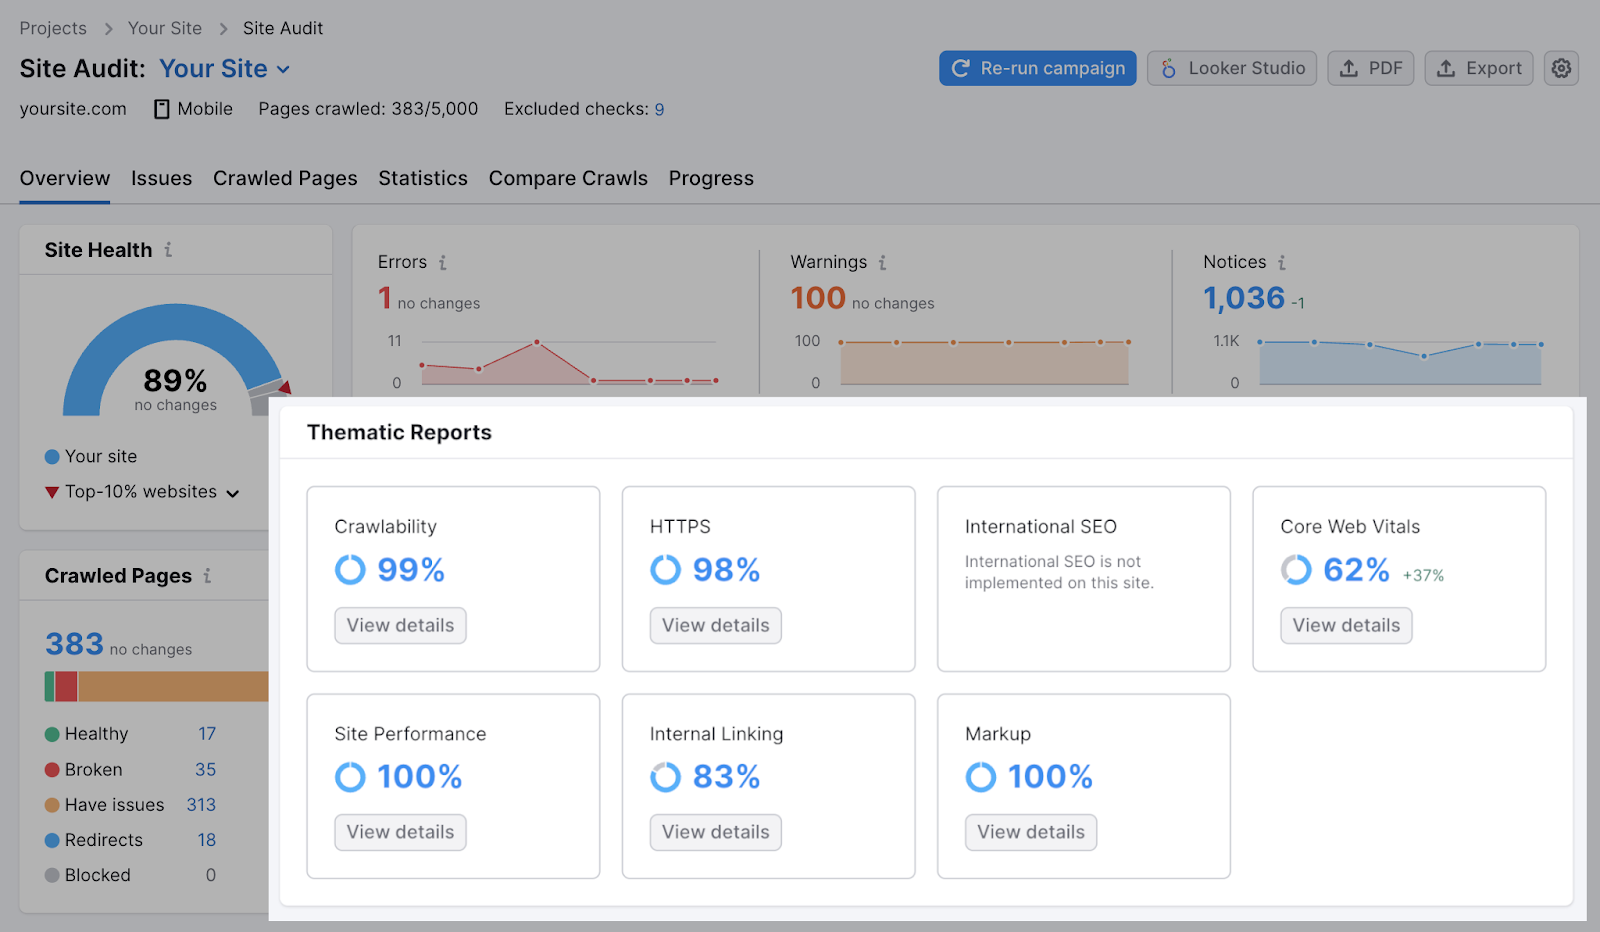Click the Pages crawled: 383/5,000 text

pos(368,109)
